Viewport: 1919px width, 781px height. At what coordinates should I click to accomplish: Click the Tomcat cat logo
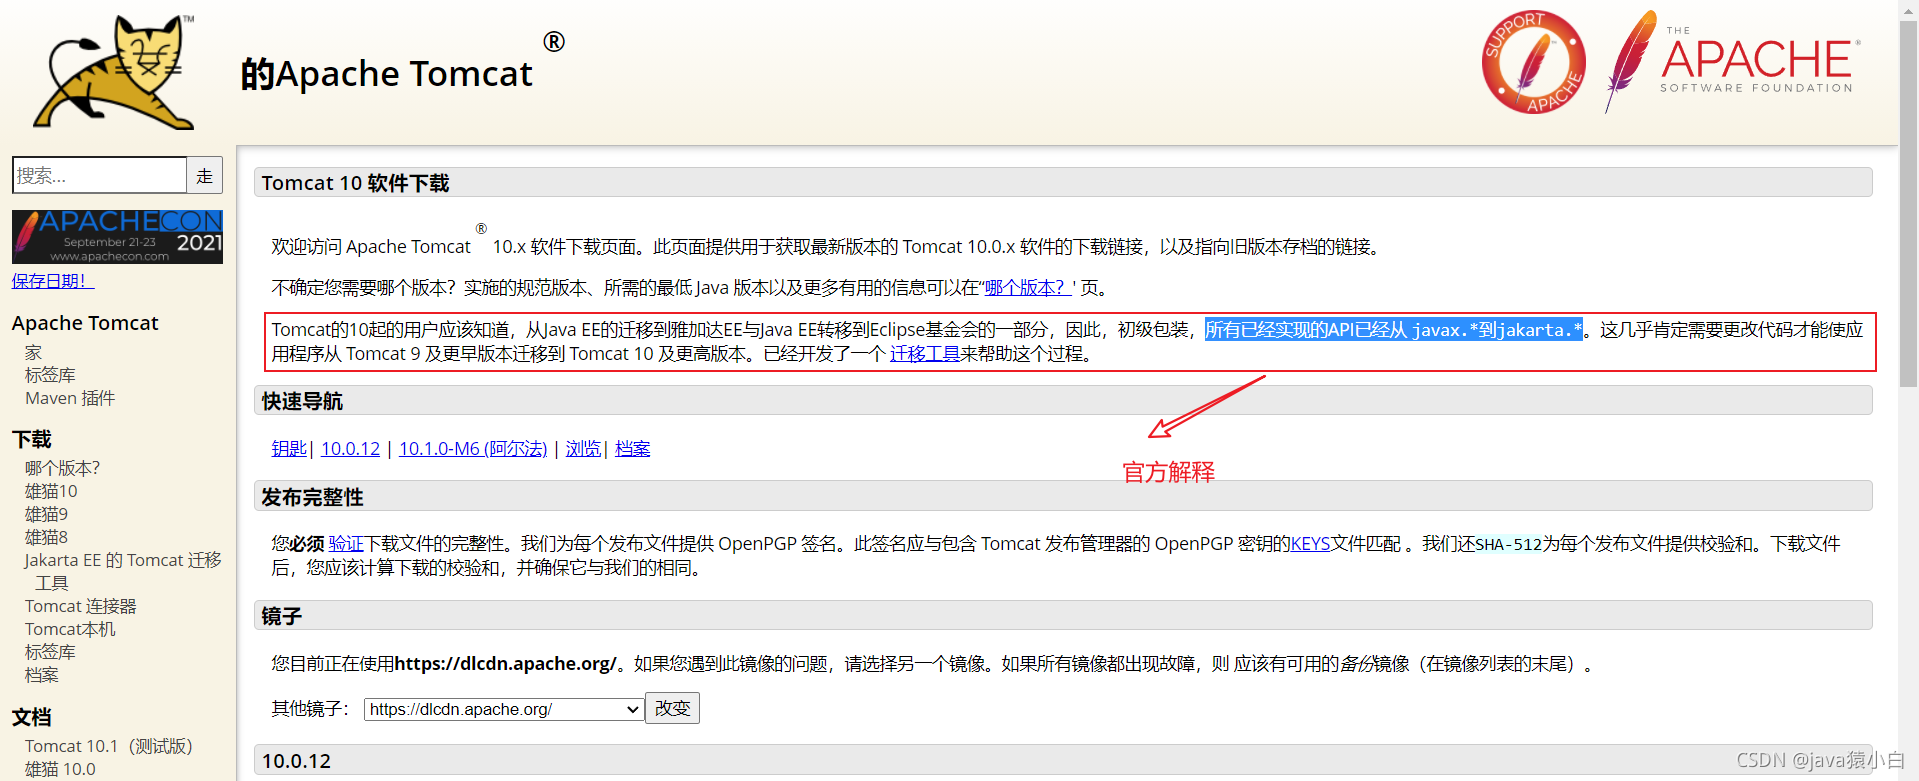click(115, 72)
